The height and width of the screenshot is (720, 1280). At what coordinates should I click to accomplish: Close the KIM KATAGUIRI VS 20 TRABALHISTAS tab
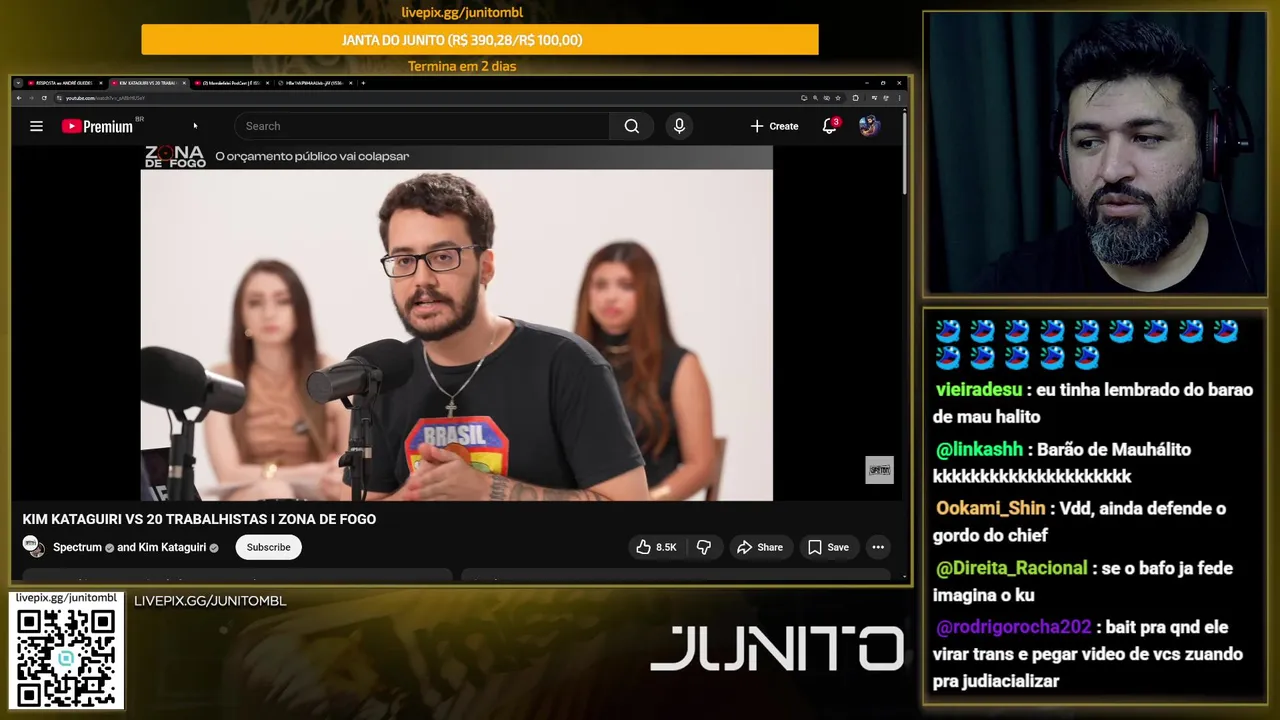coord(184,83)
